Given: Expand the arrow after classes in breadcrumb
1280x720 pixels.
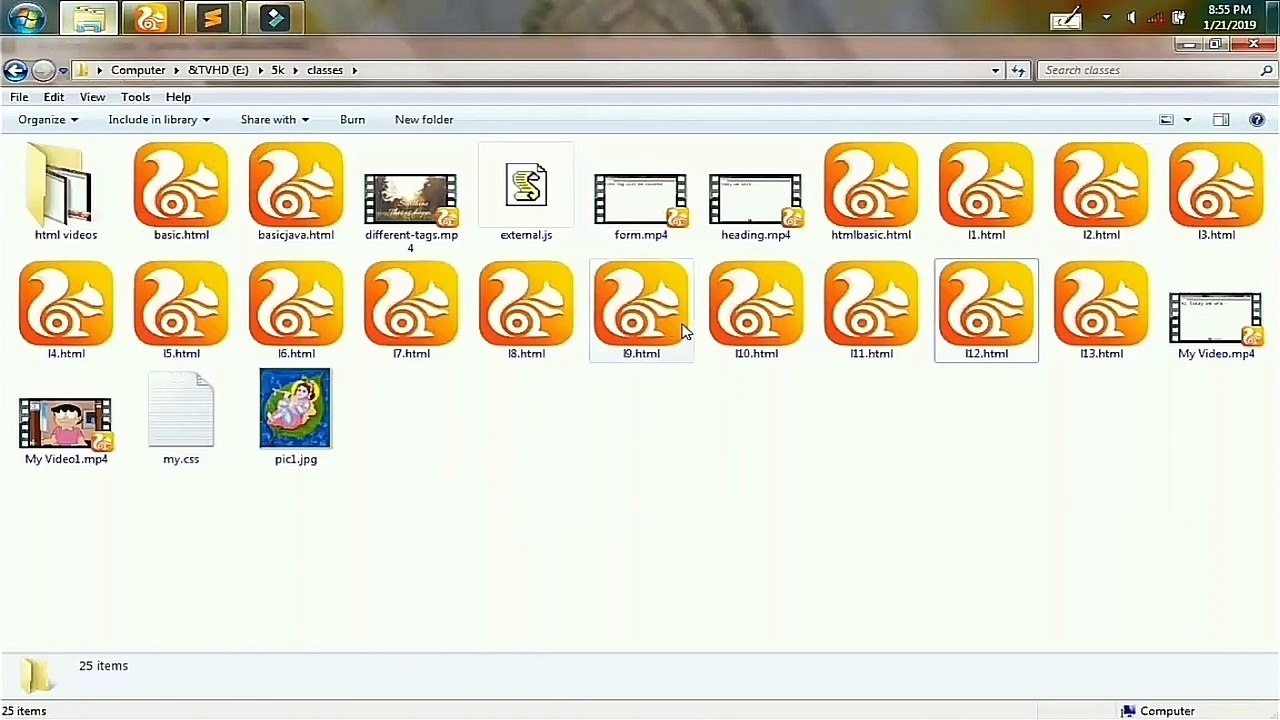Looking at the screenshot, I should [354, 70].
